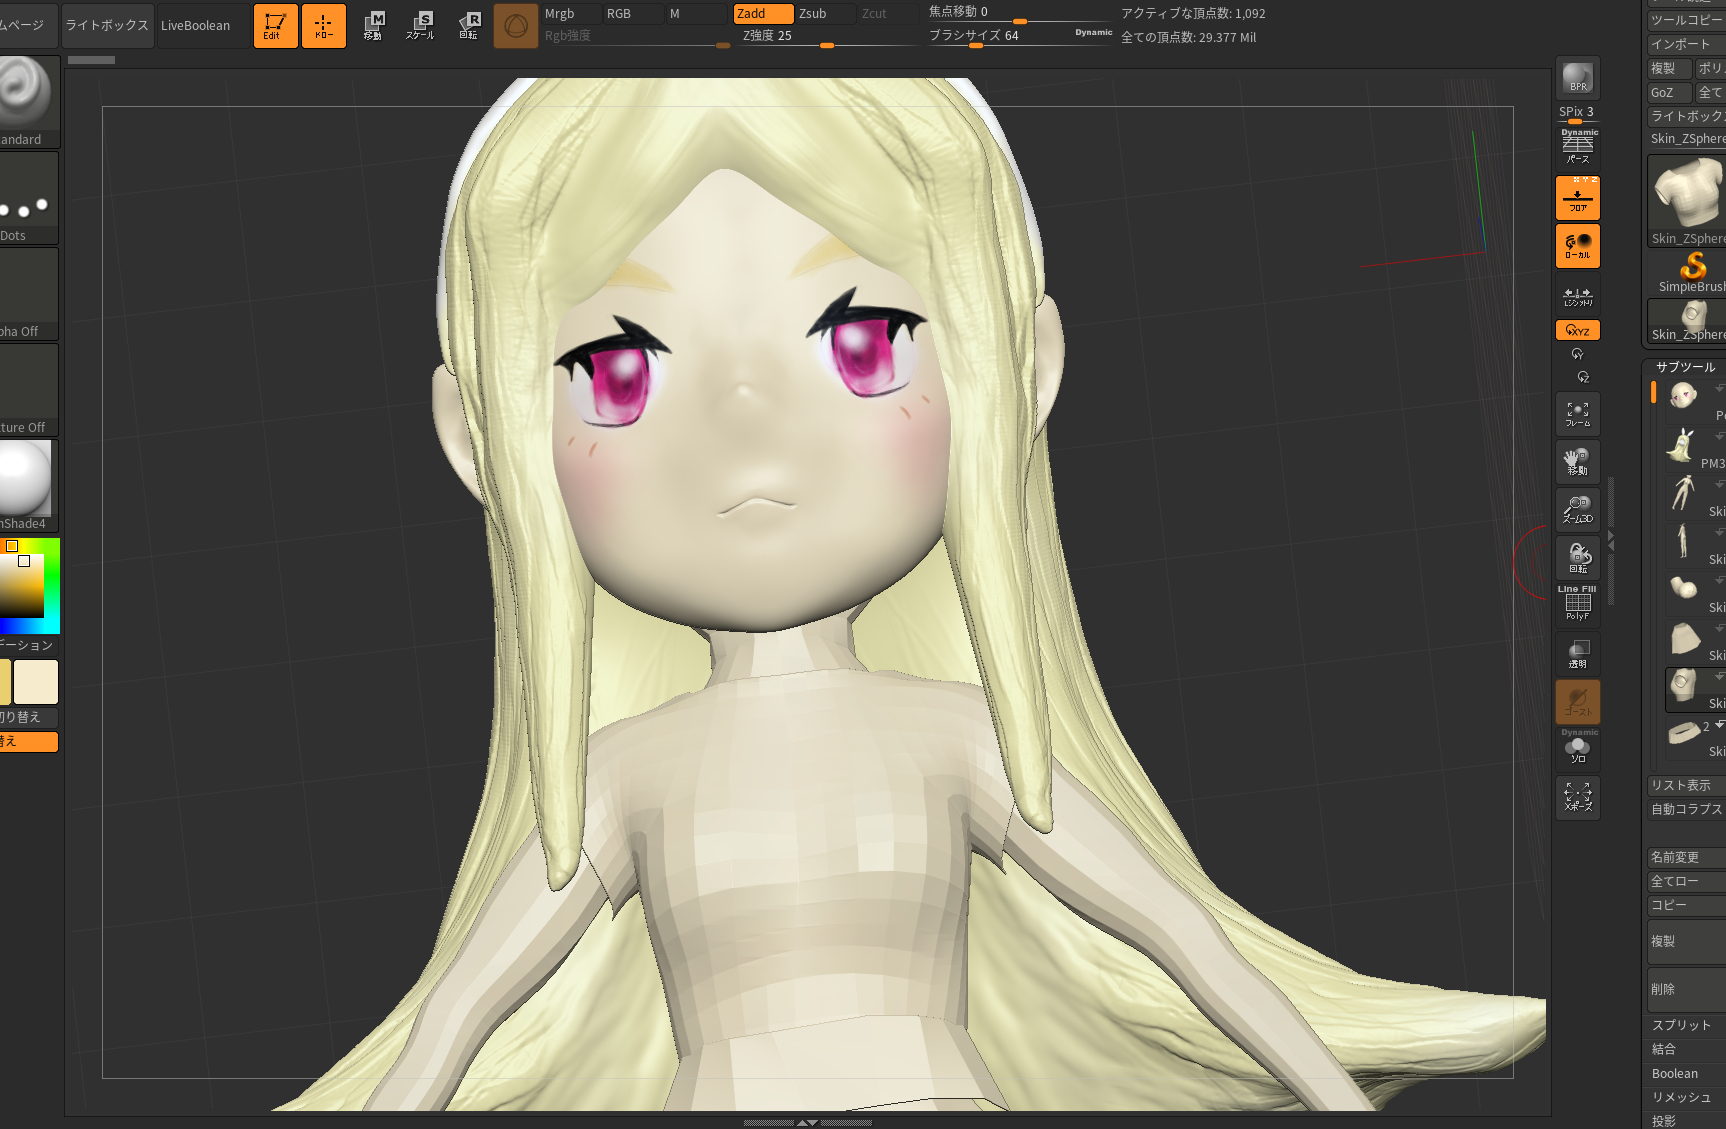The image size is (1726, 1129).
Task: Toggle Line Fill PolyF display
Action: coord(1578,604)
